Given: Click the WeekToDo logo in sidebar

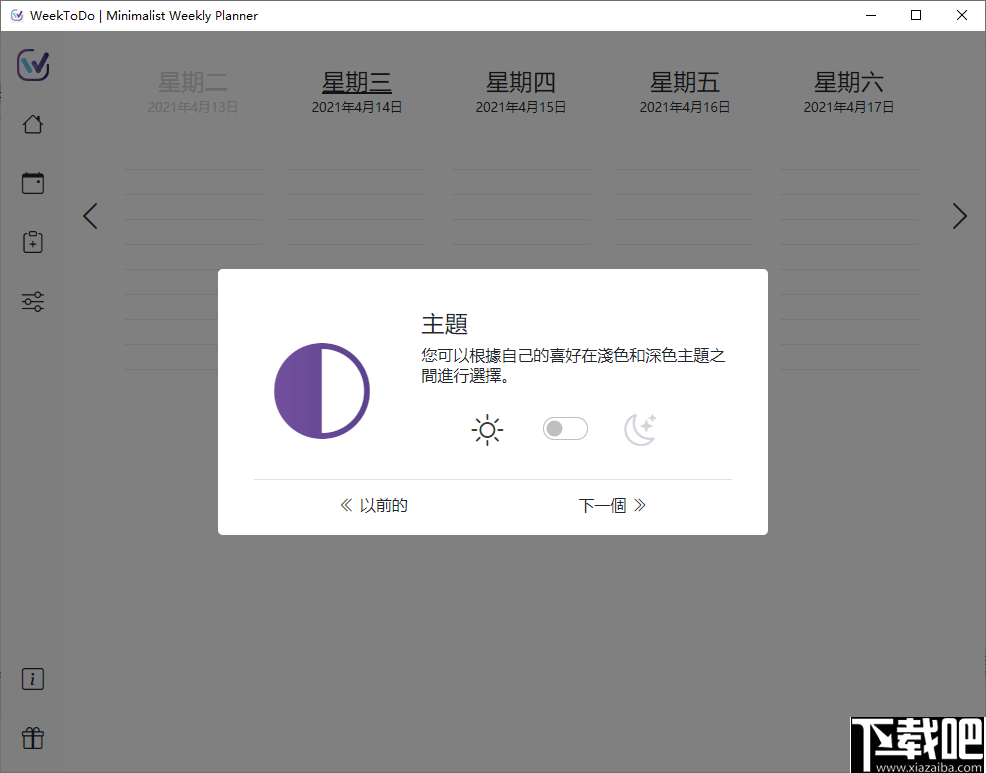Looking at the screenshot, I should [x=33, y=64].
